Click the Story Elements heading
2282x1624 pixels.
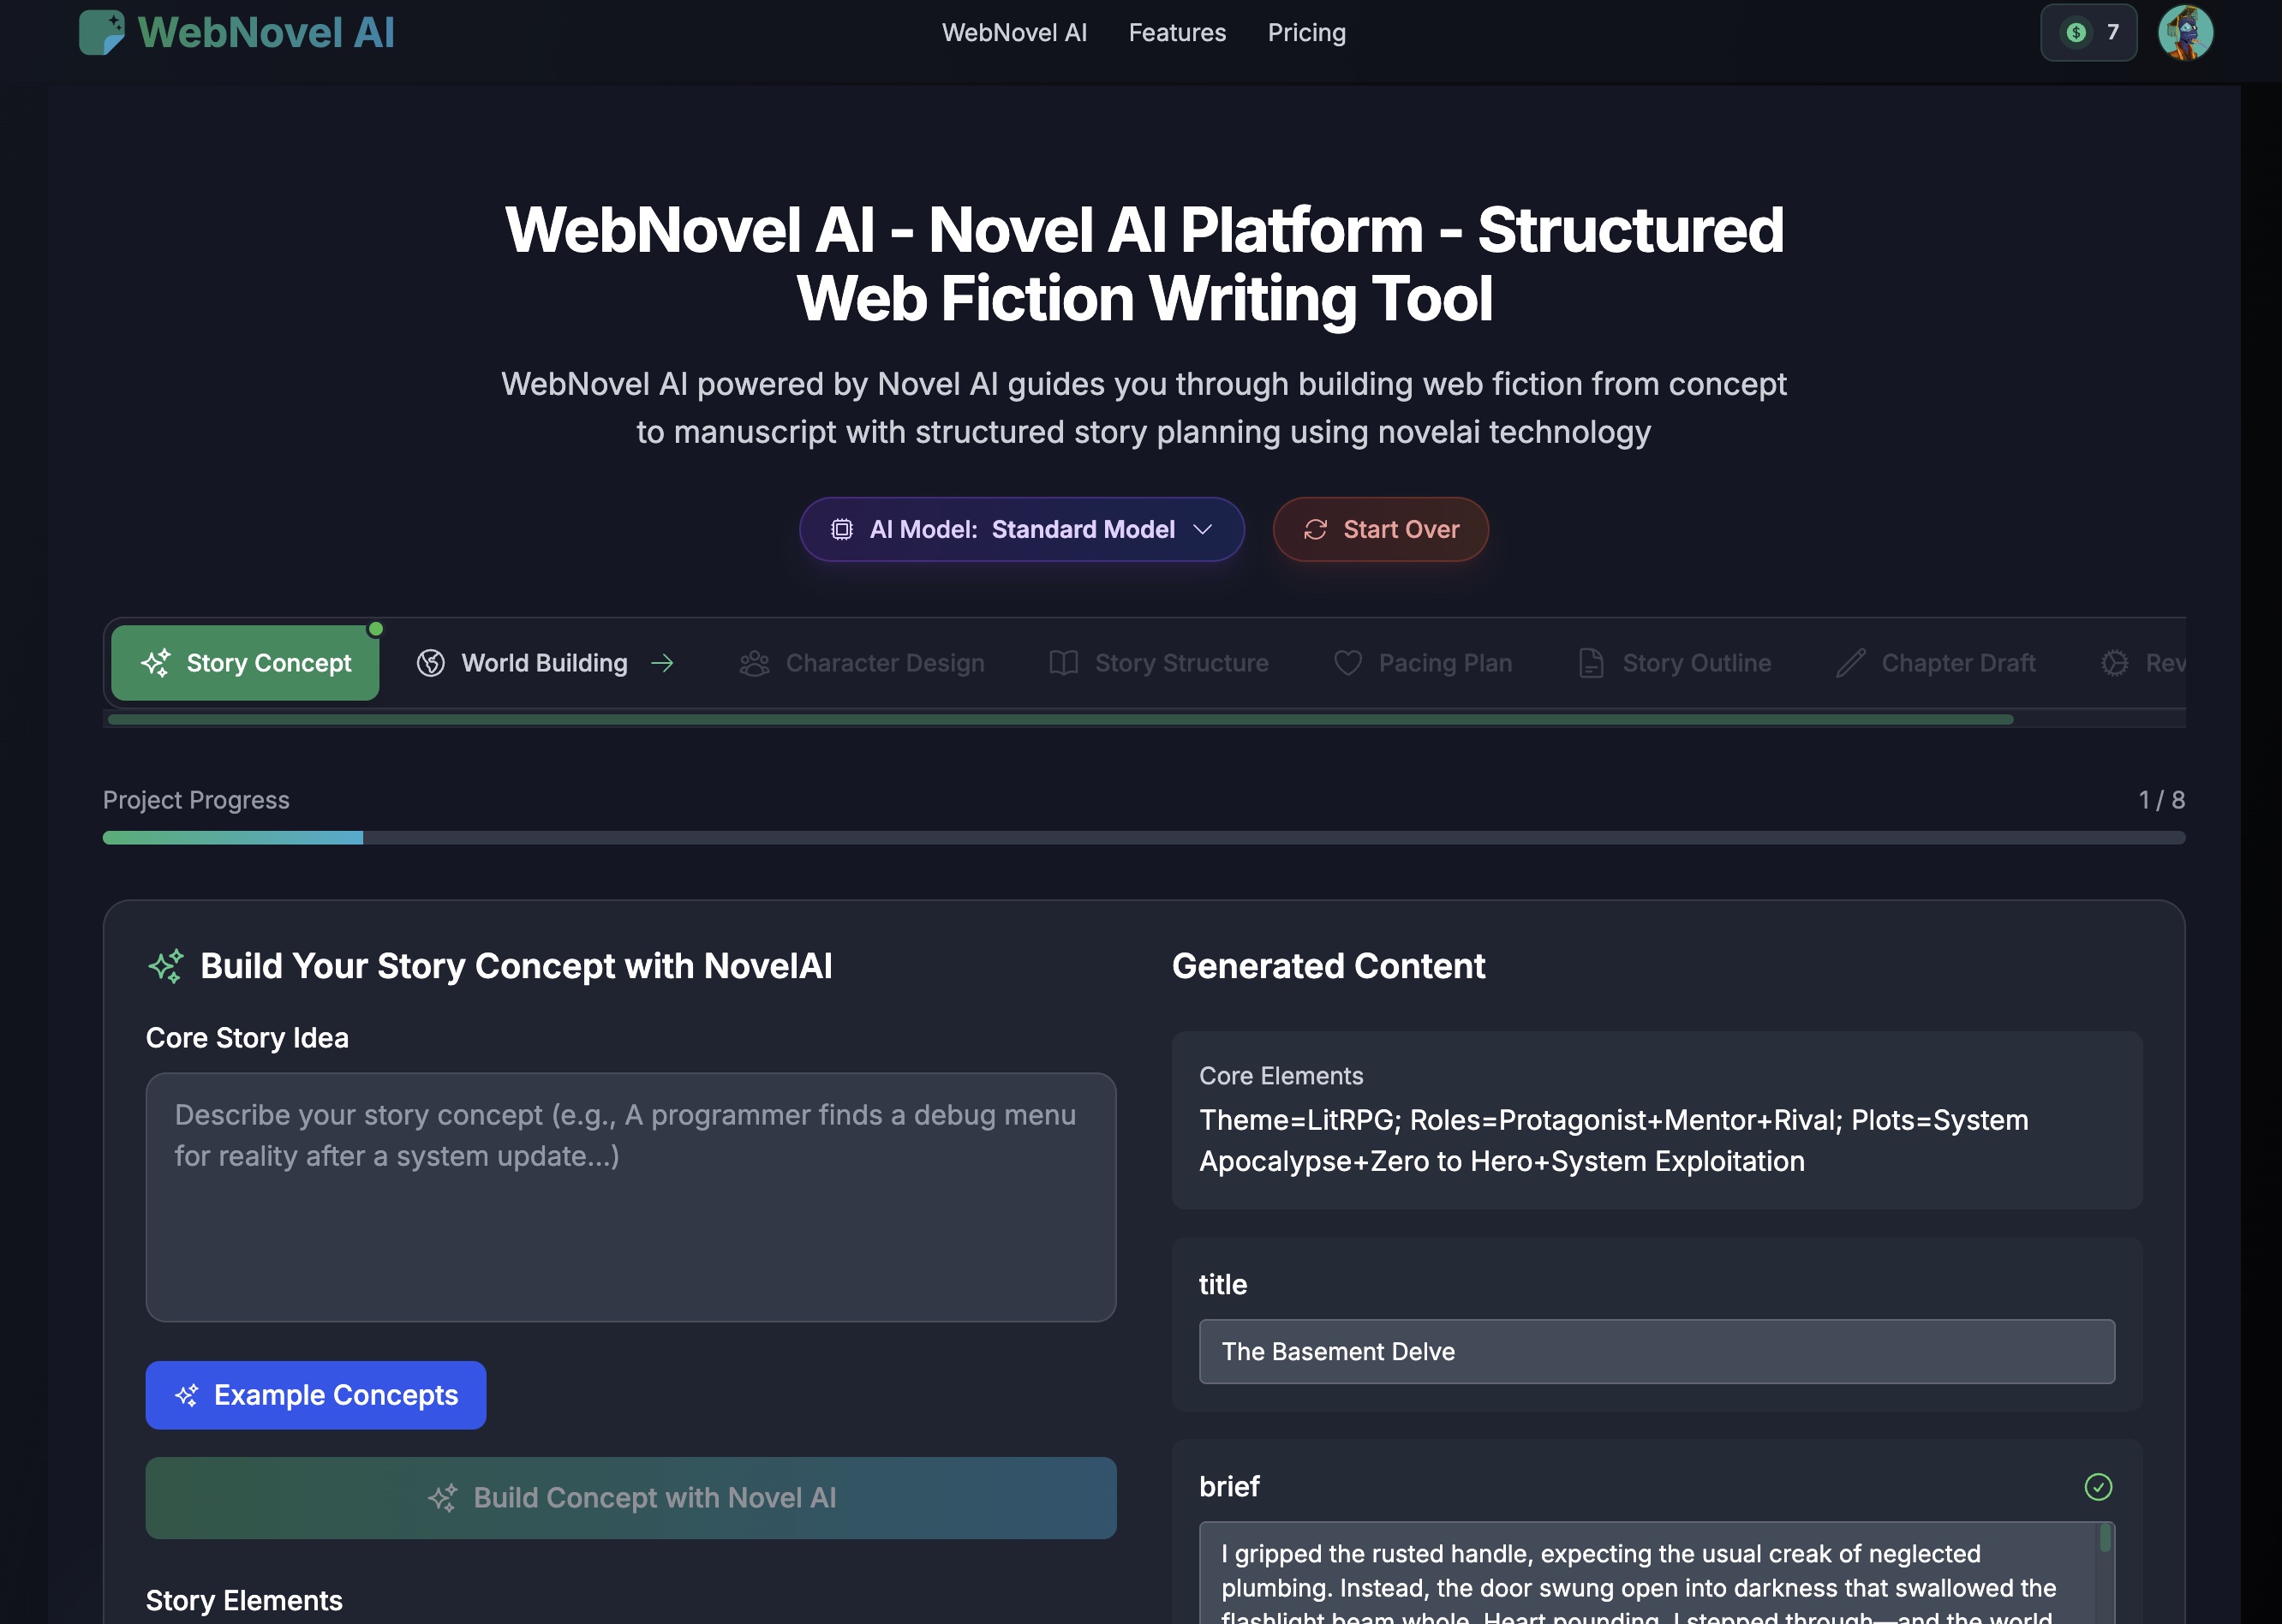244,1600
